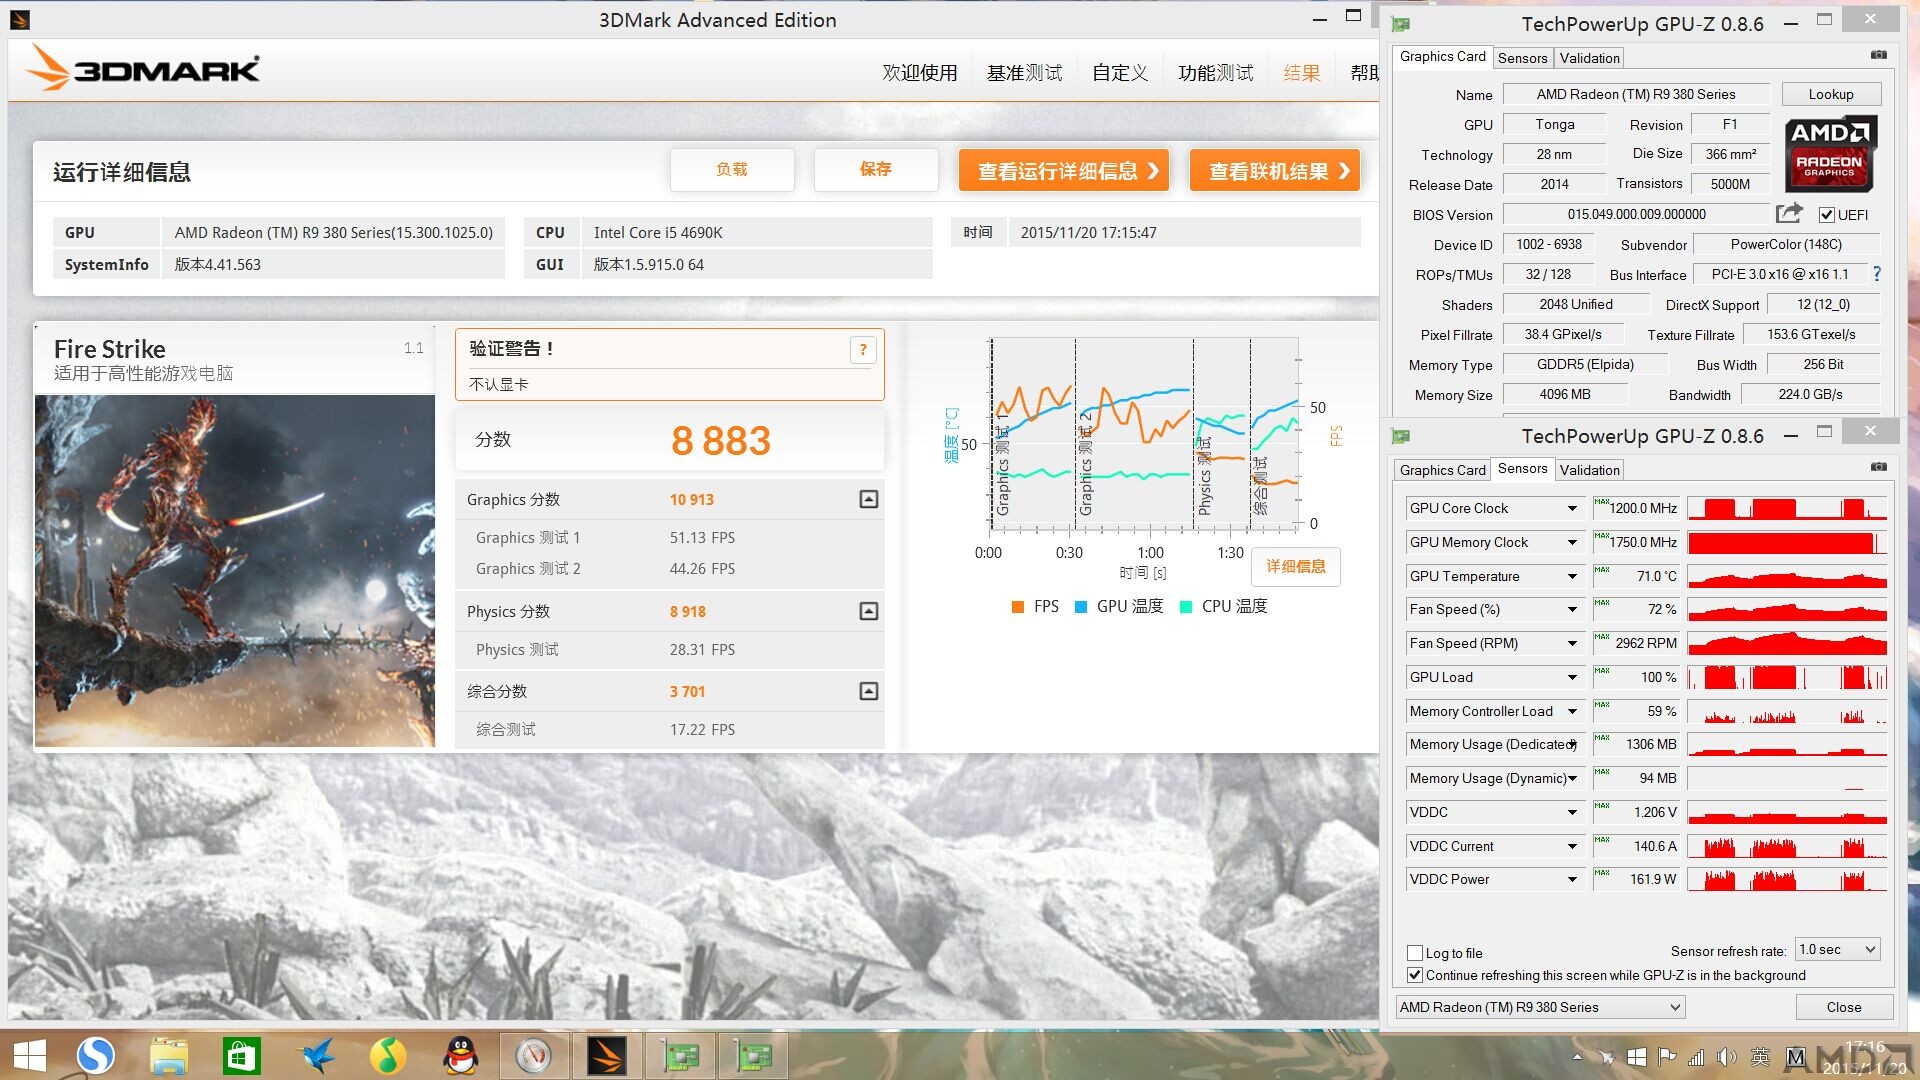Open Fan Speed (%) sensor dropdown

tap(1572, 610)
